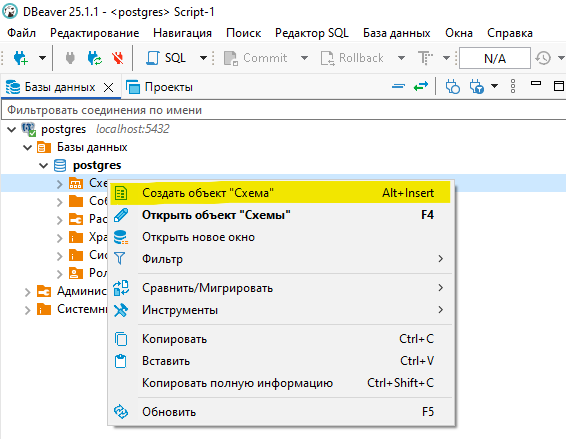Click the N/A field
Screen dimensions: 566x439
[x=495, y=58]
